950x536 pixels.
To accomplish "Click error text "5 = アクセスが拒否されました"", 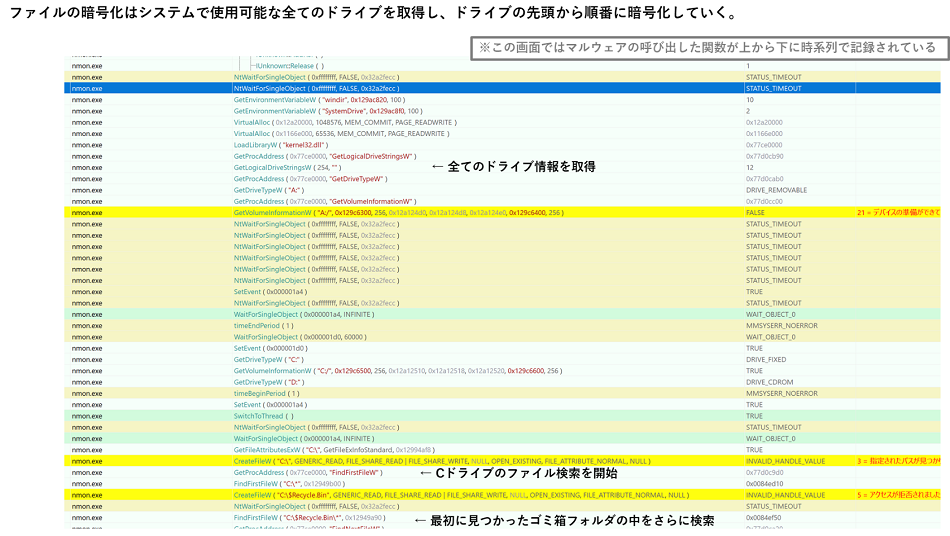I will click(x=899, y=495).
